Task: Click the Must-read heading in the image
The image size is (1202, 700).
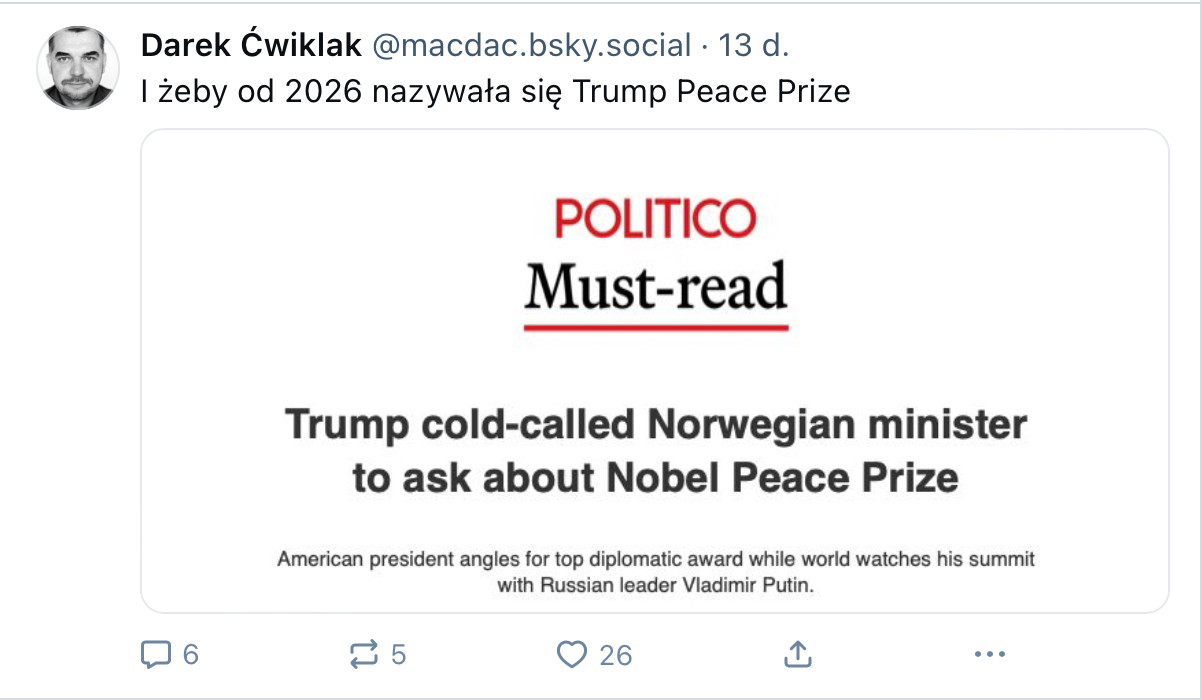Action: [x=656, y=287]
